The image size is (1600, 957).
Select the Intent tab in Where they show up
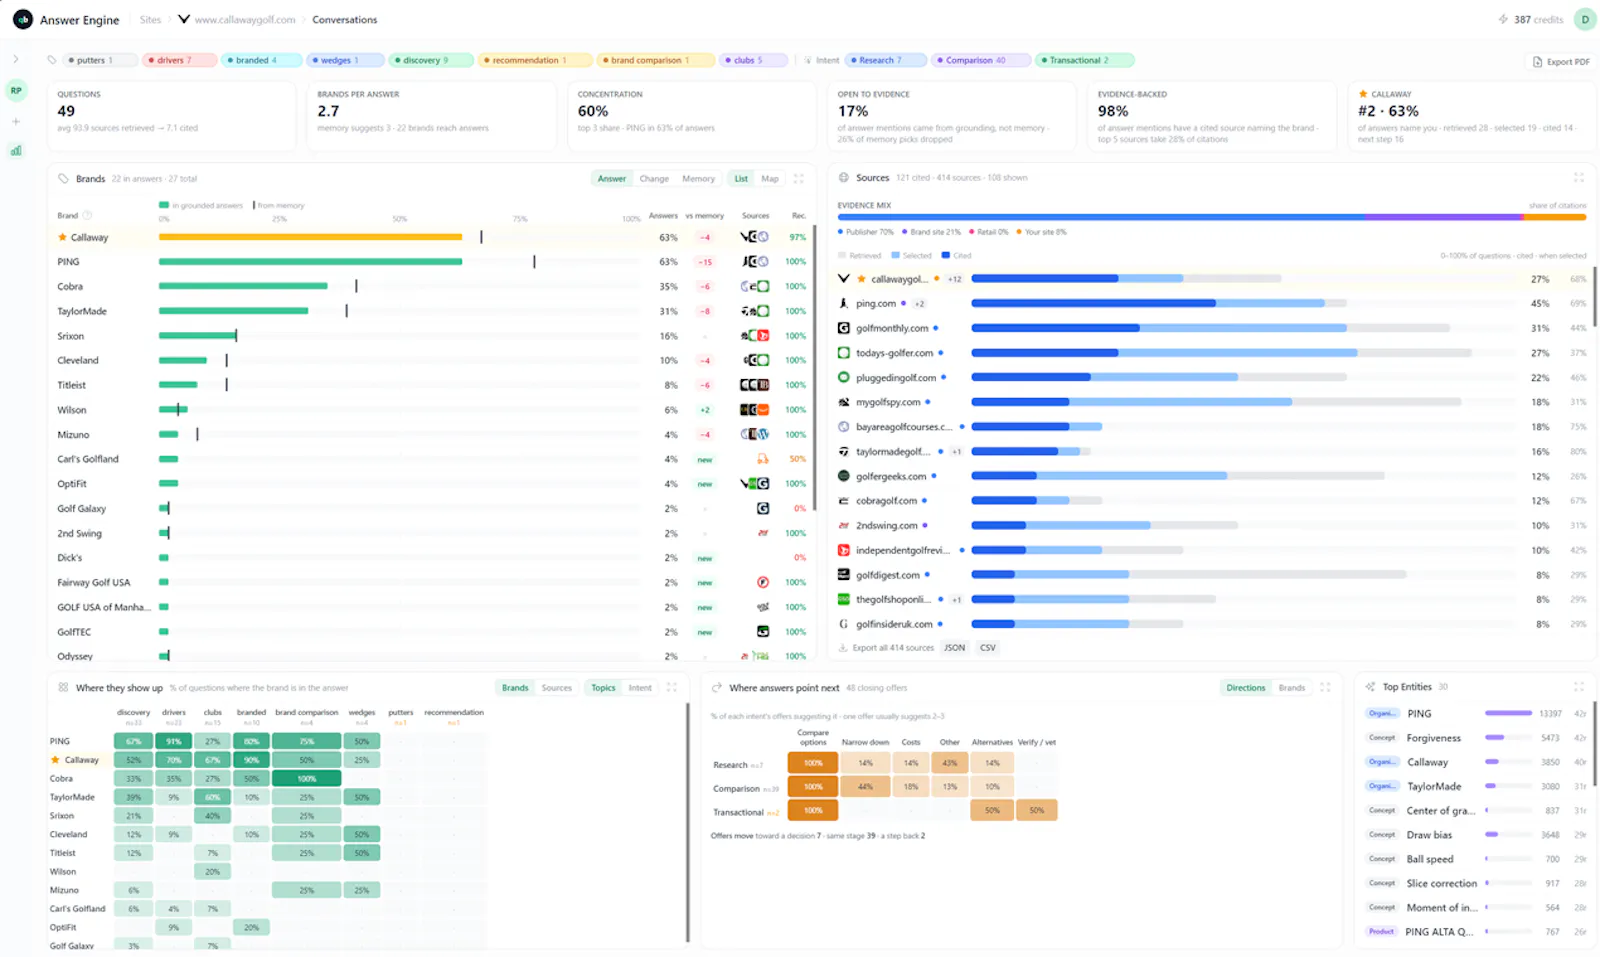point(640,688)
